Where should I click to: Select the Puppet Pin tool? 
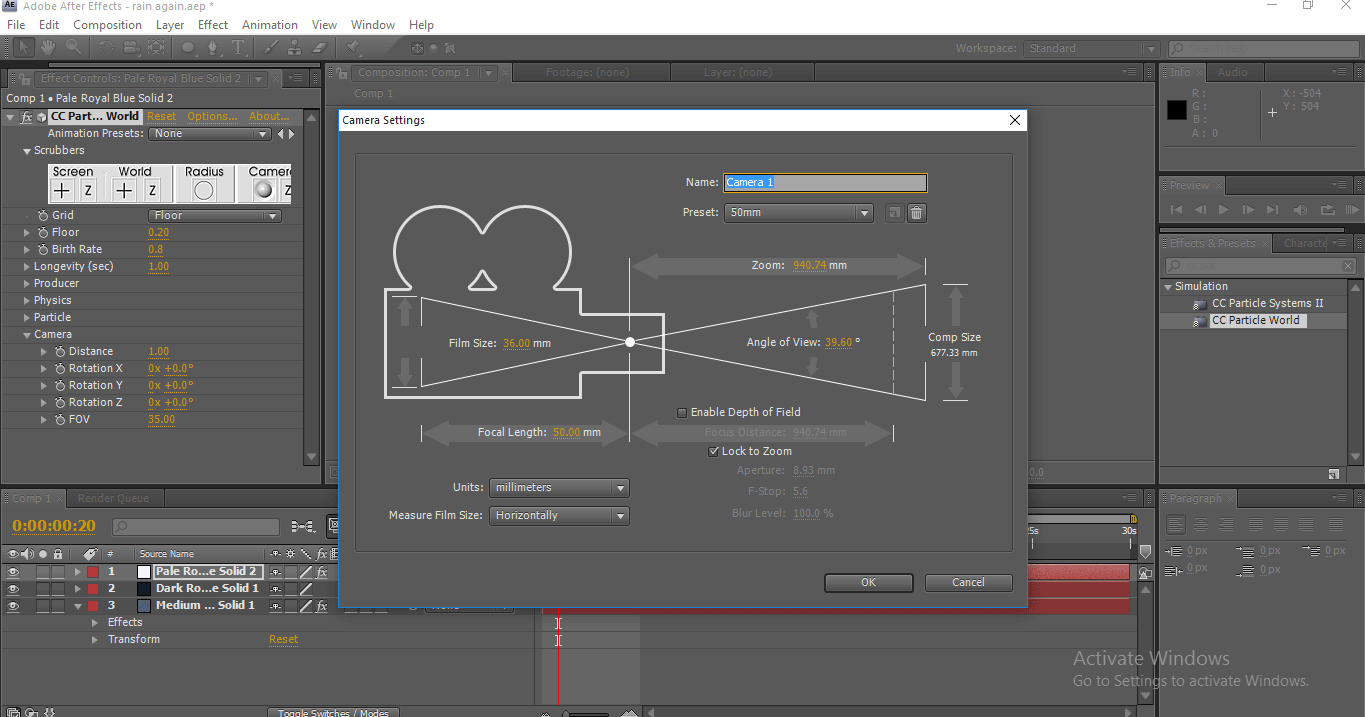click(x=352, y=47)
